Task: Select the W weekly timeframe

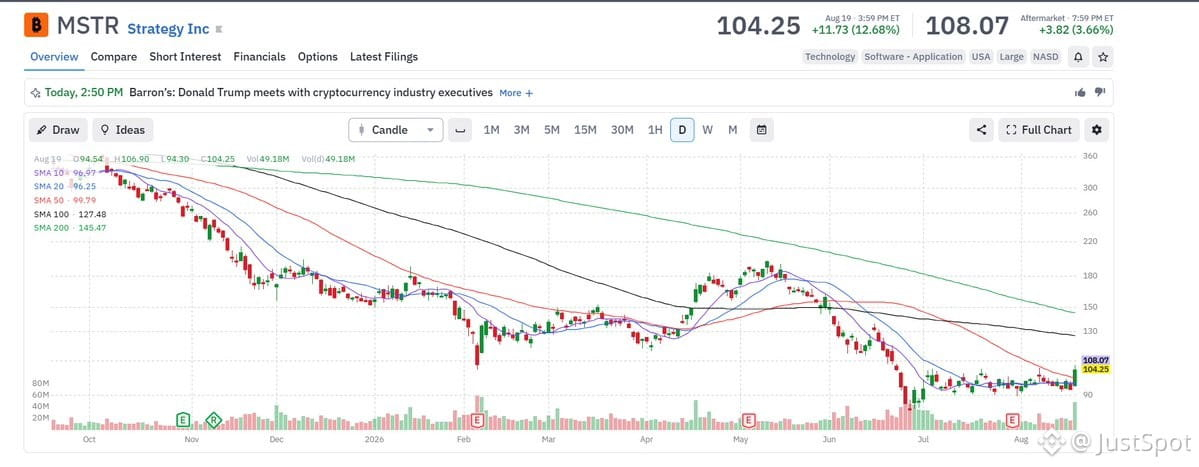Action: tap(707, 130)
